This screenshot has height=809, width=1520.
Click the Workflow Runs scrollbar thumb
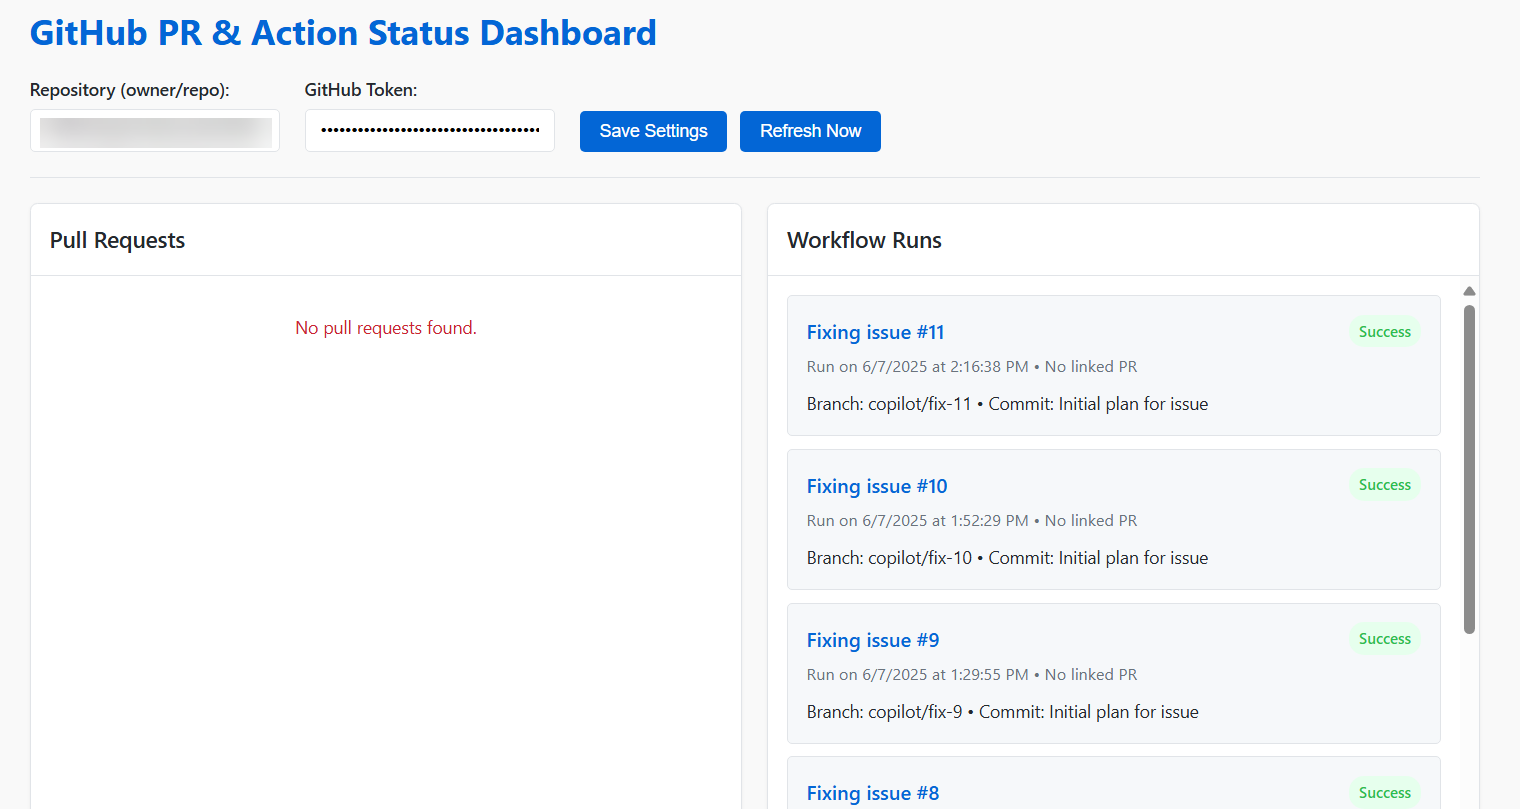1469,469
